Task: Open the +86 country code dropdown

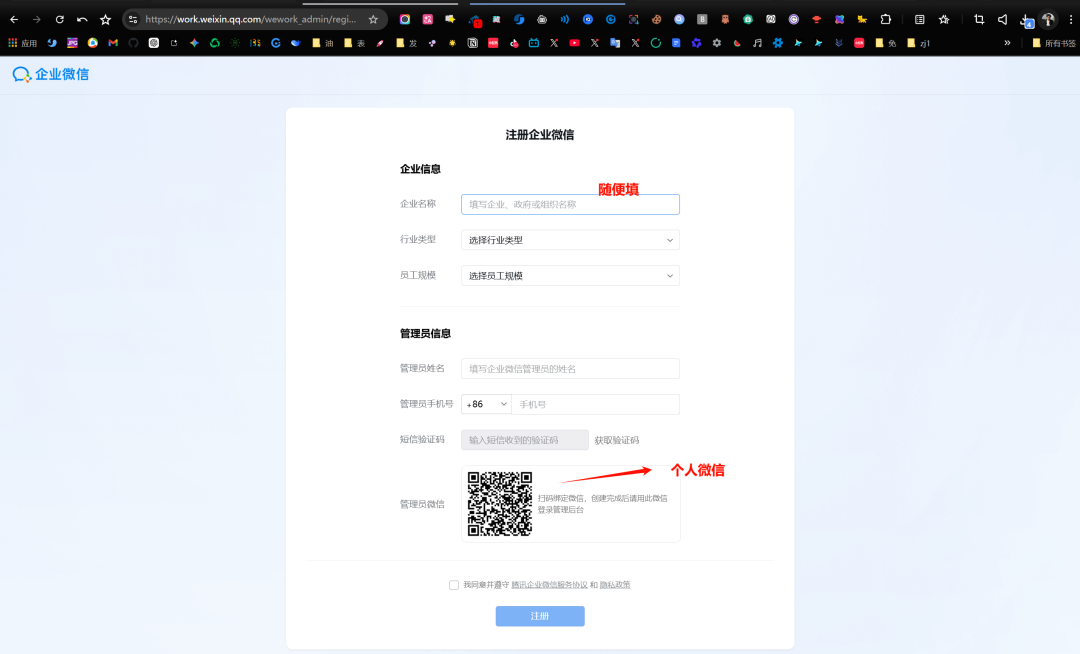Action: (x=486, y=404)
